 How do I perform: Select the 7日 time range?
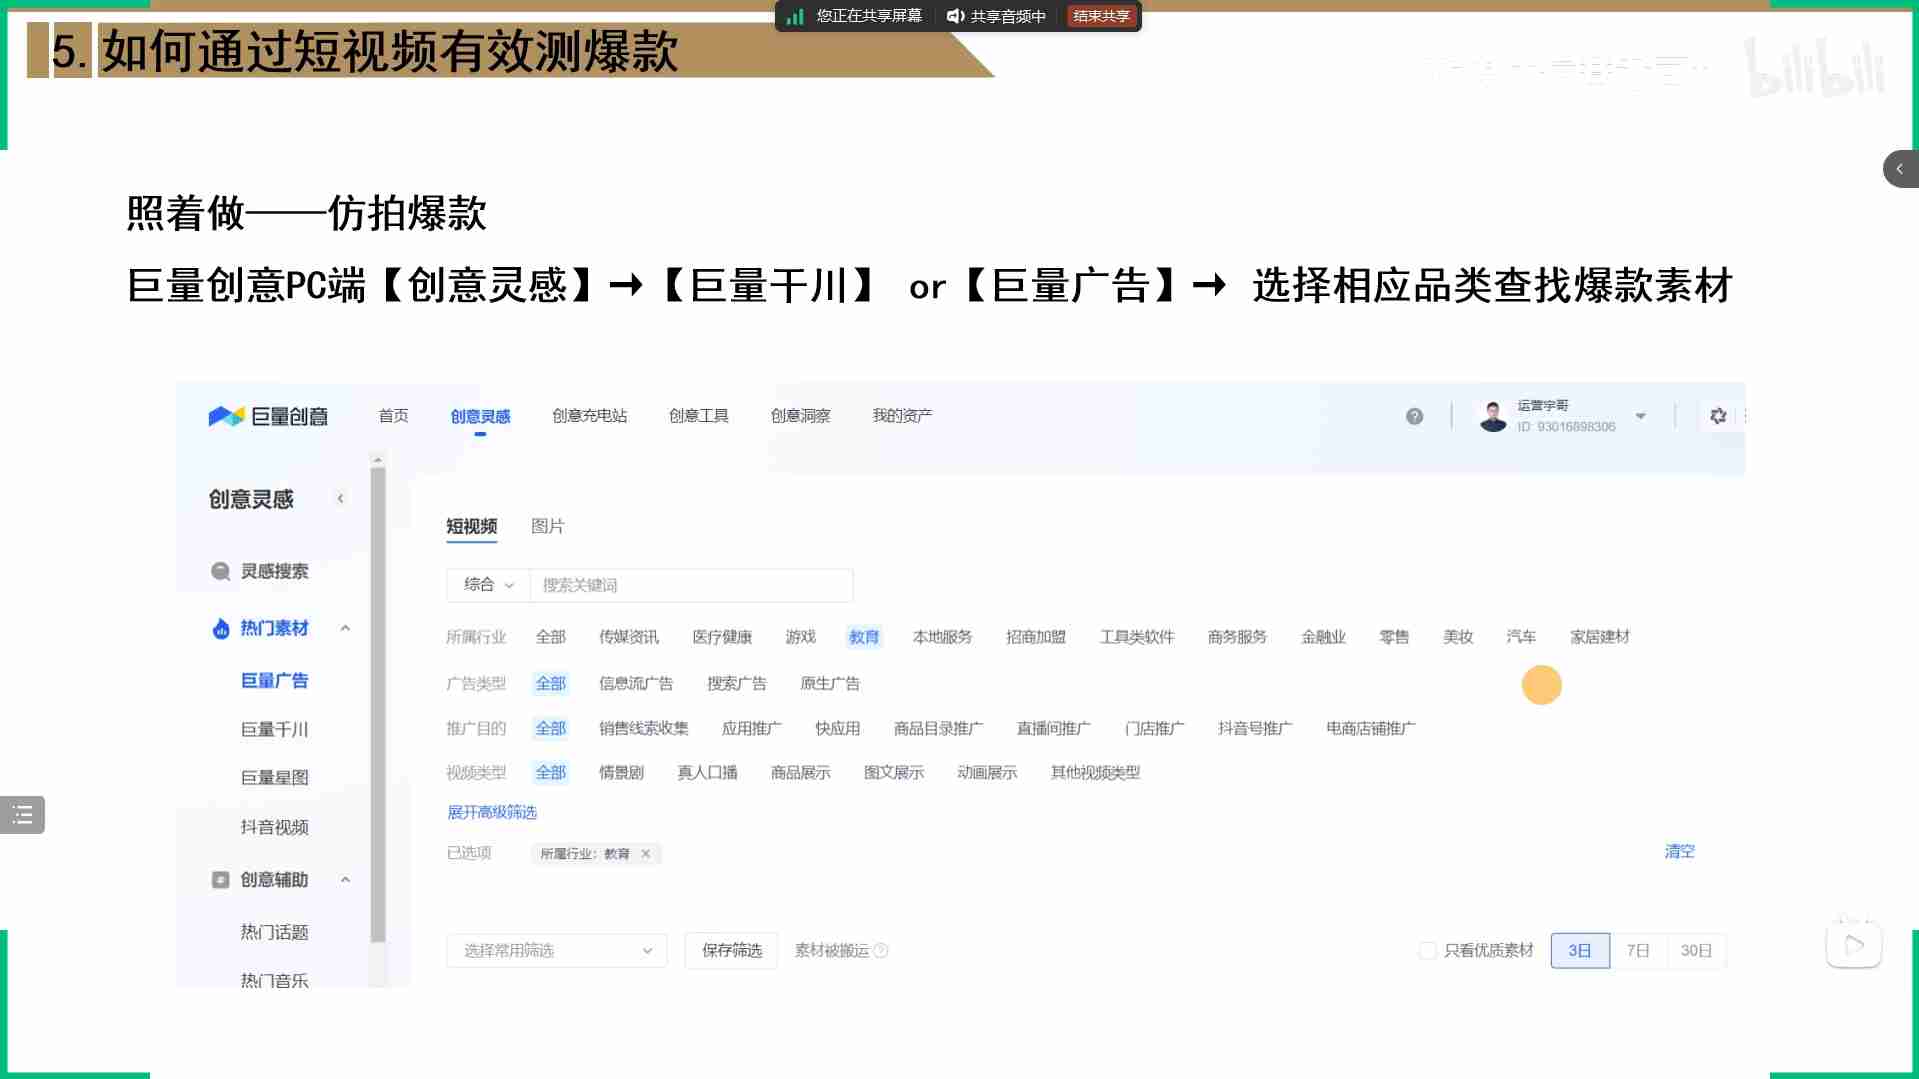(1637, 951)
